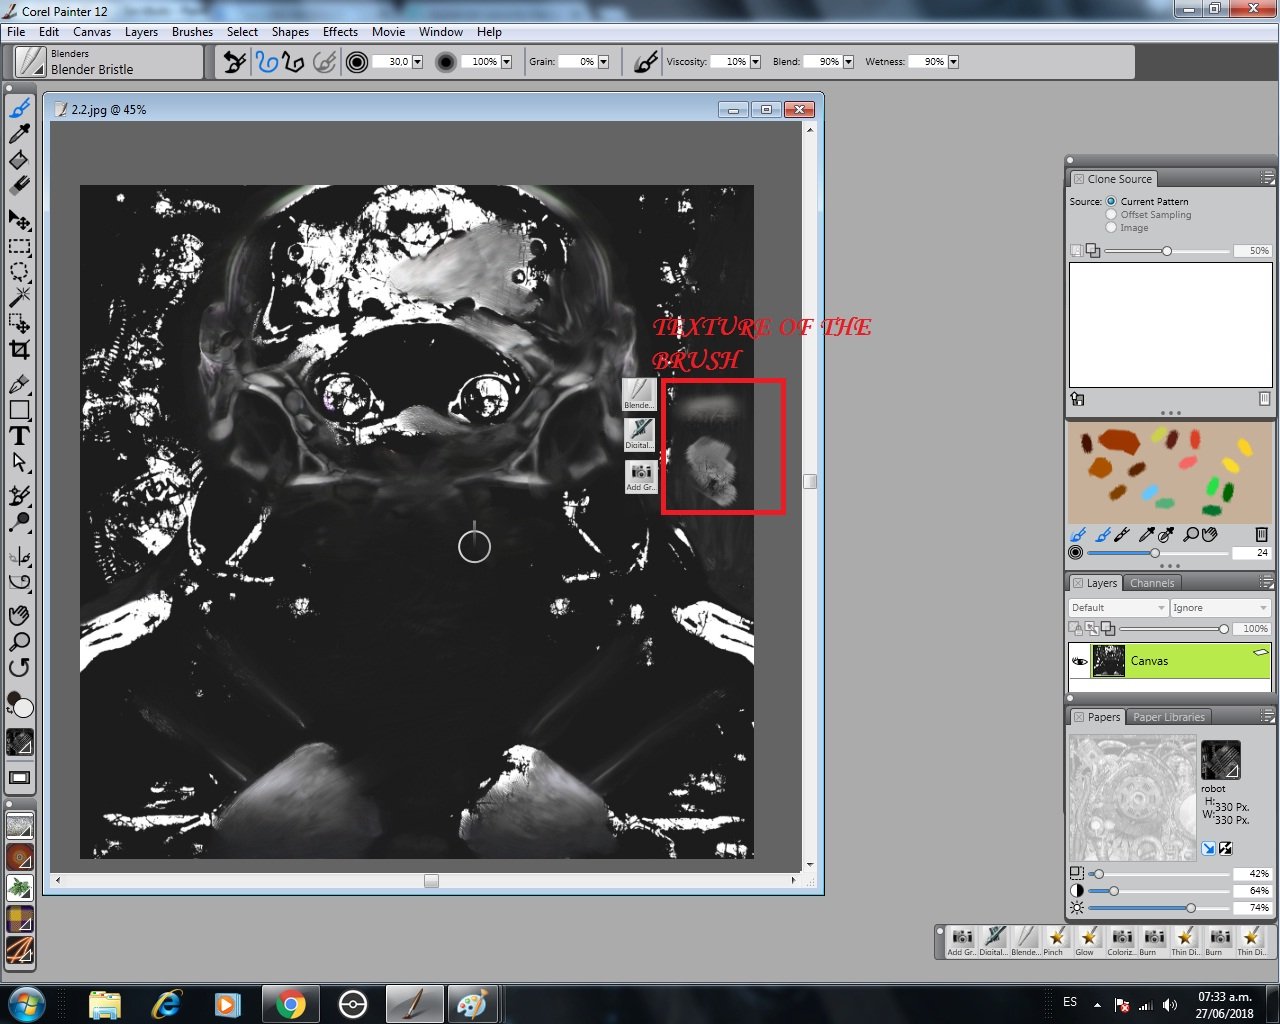
Task: Select Image source radio button
Action: [1111, 227]
